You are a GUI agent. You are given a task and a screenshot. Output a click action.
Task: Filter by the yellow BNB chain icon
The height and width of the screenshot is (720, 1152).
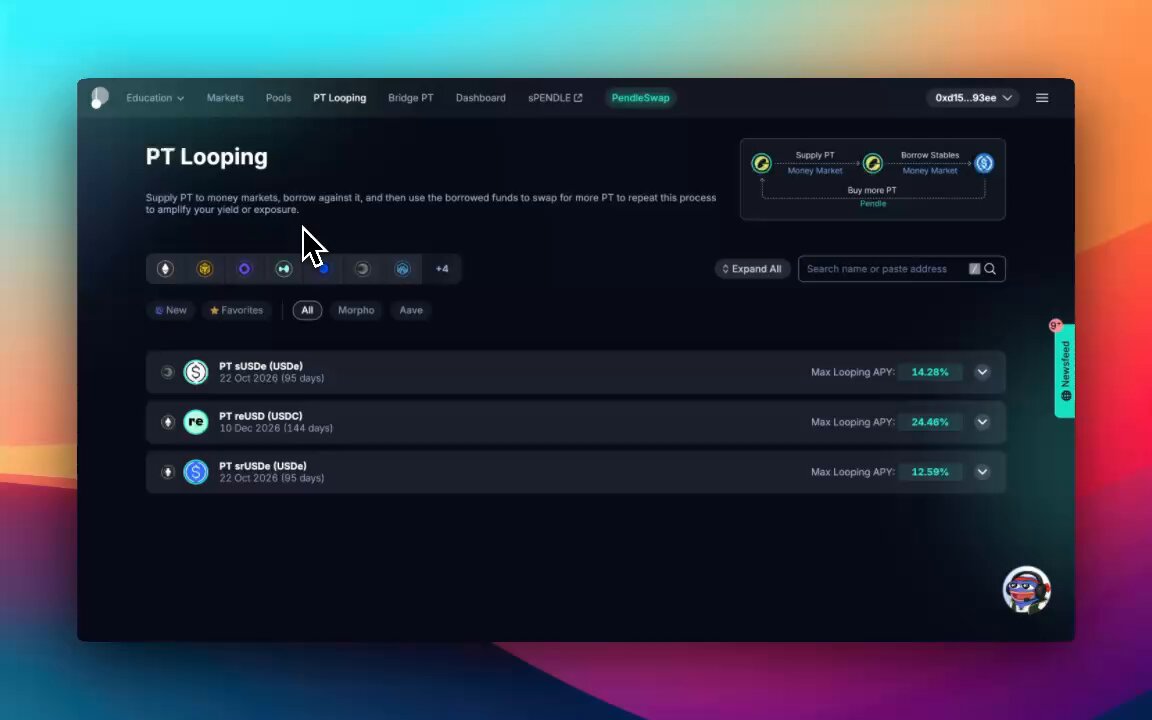point(205,269)
